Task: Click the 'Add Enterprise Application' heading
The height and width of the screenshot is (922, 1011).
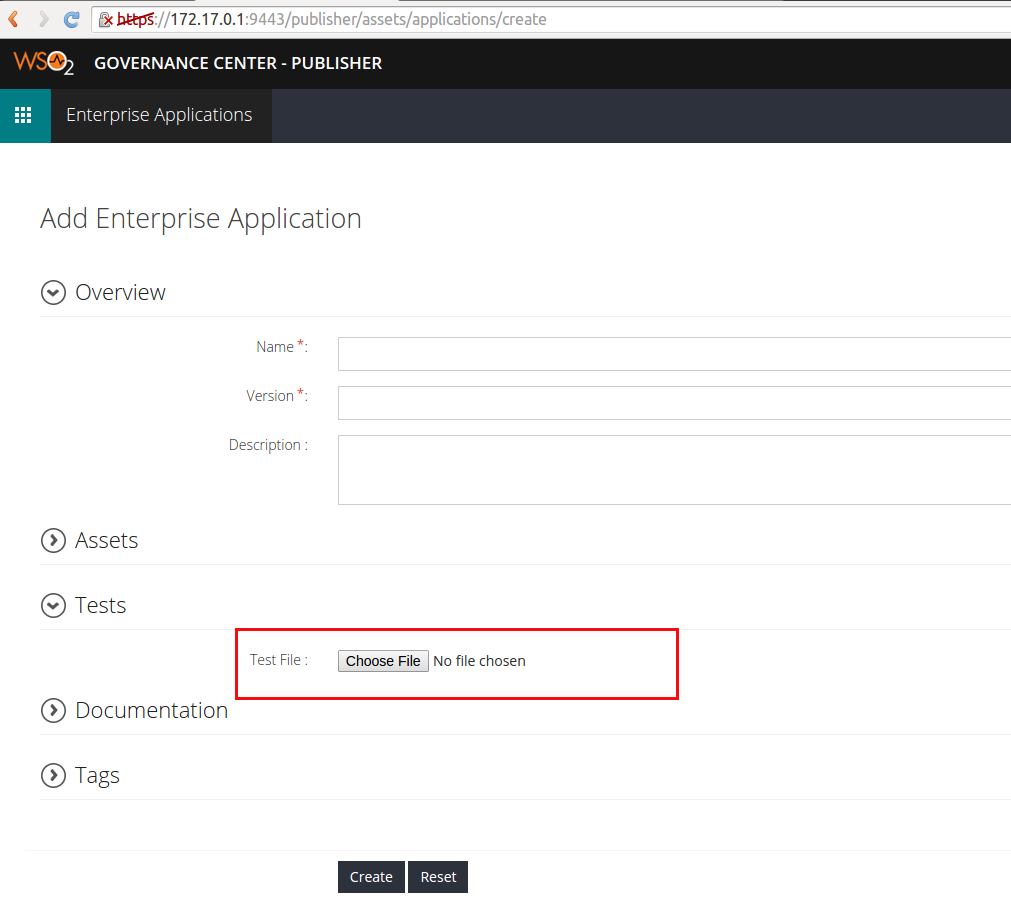Action: tap(201, 219)
